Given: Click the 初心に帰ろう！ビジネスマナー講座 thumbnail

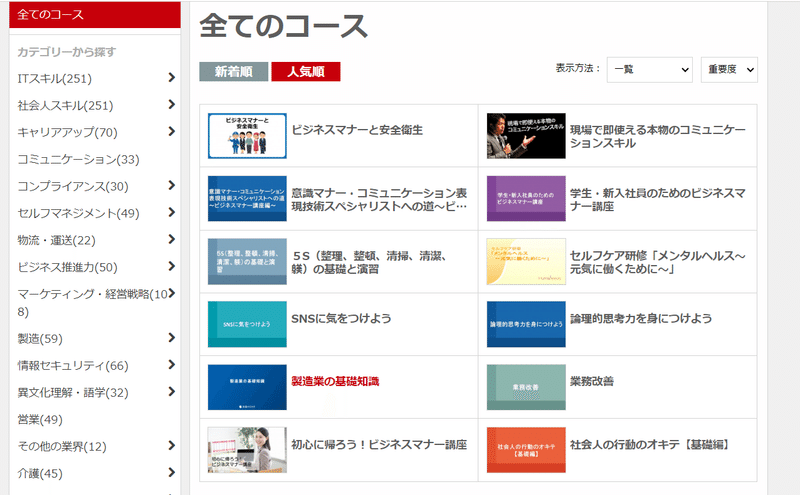Looking at the screenshot, I should pyautogui.click(x=247, y=450).
